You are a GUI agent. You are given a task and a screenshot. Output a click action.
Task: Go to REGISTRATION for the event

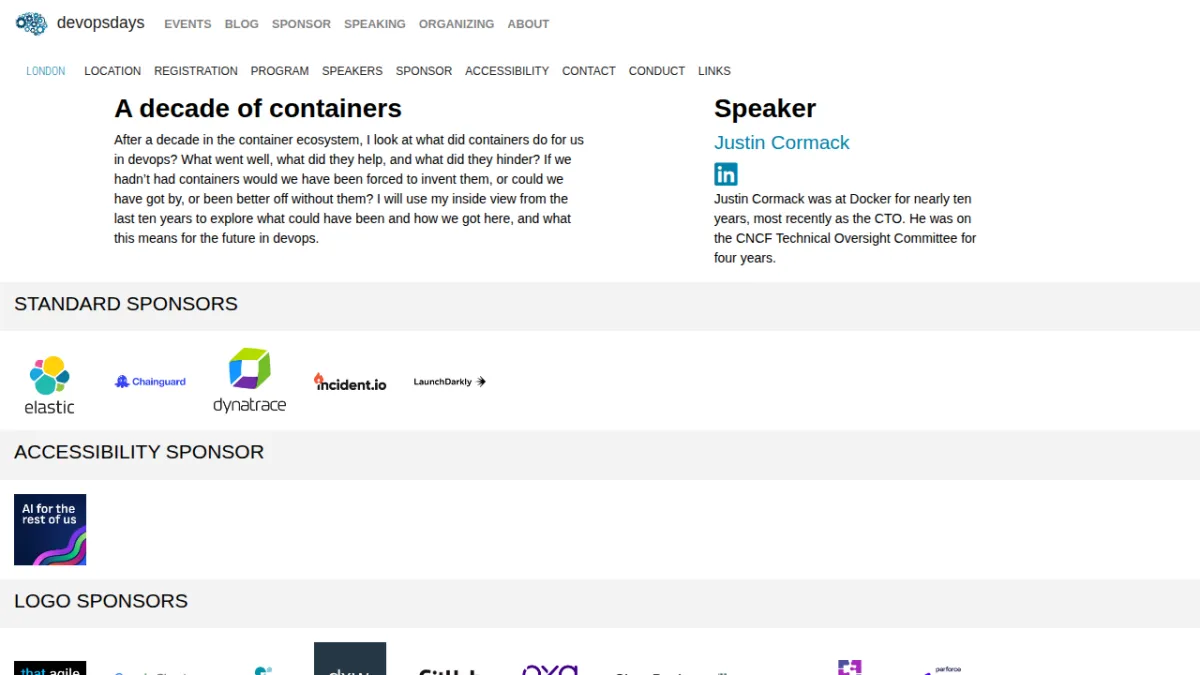click(196, 71)
